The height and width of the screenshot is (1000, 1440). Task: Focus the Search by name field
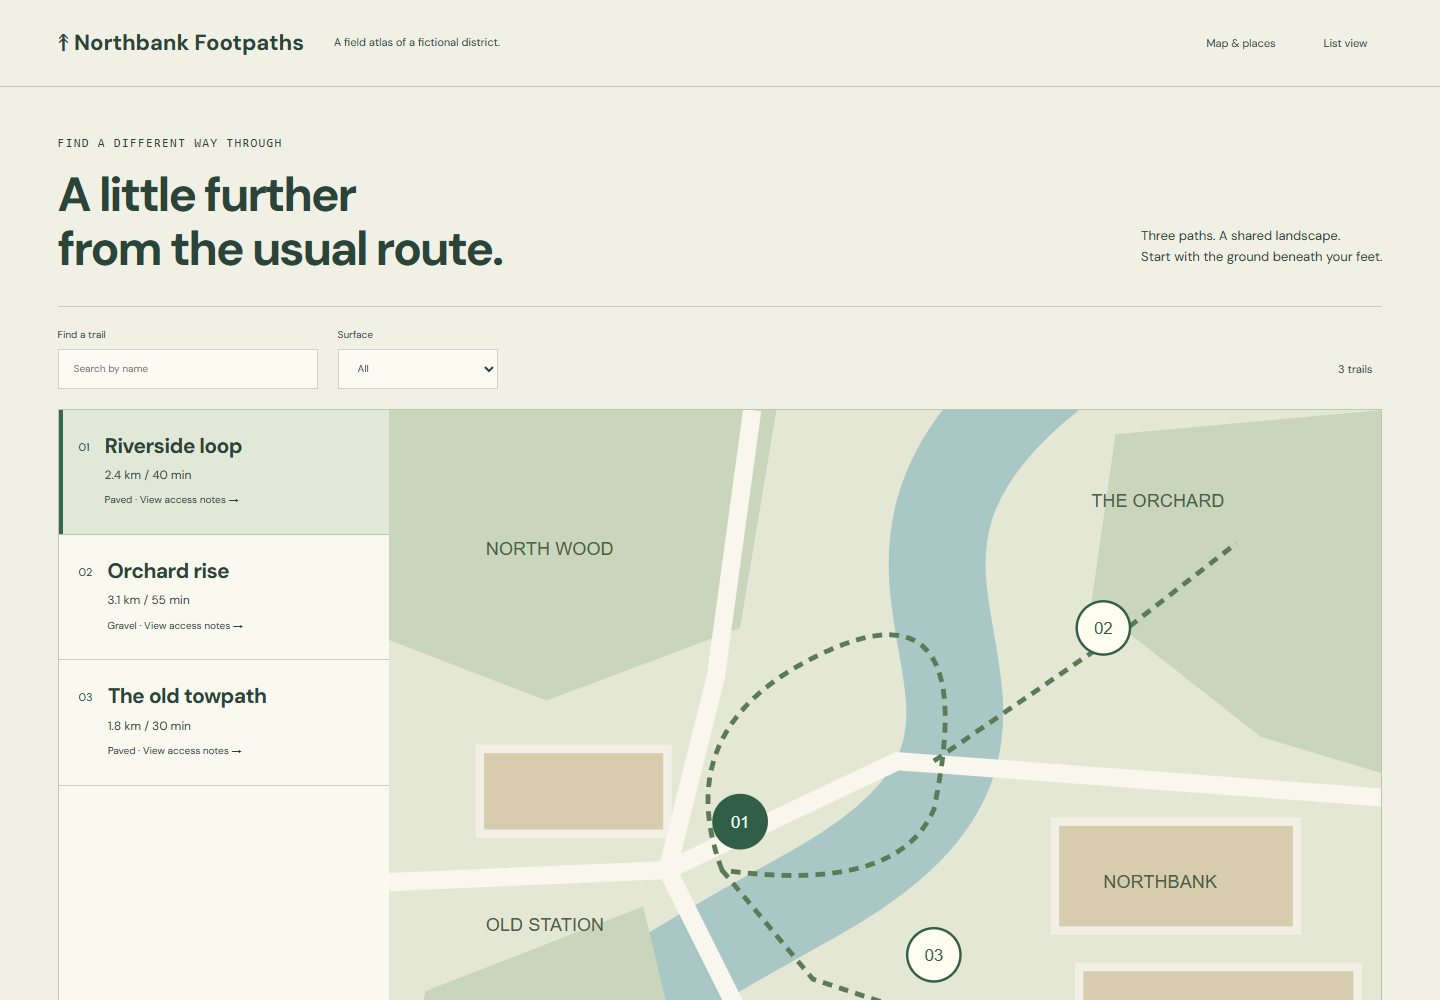point(188,369)
